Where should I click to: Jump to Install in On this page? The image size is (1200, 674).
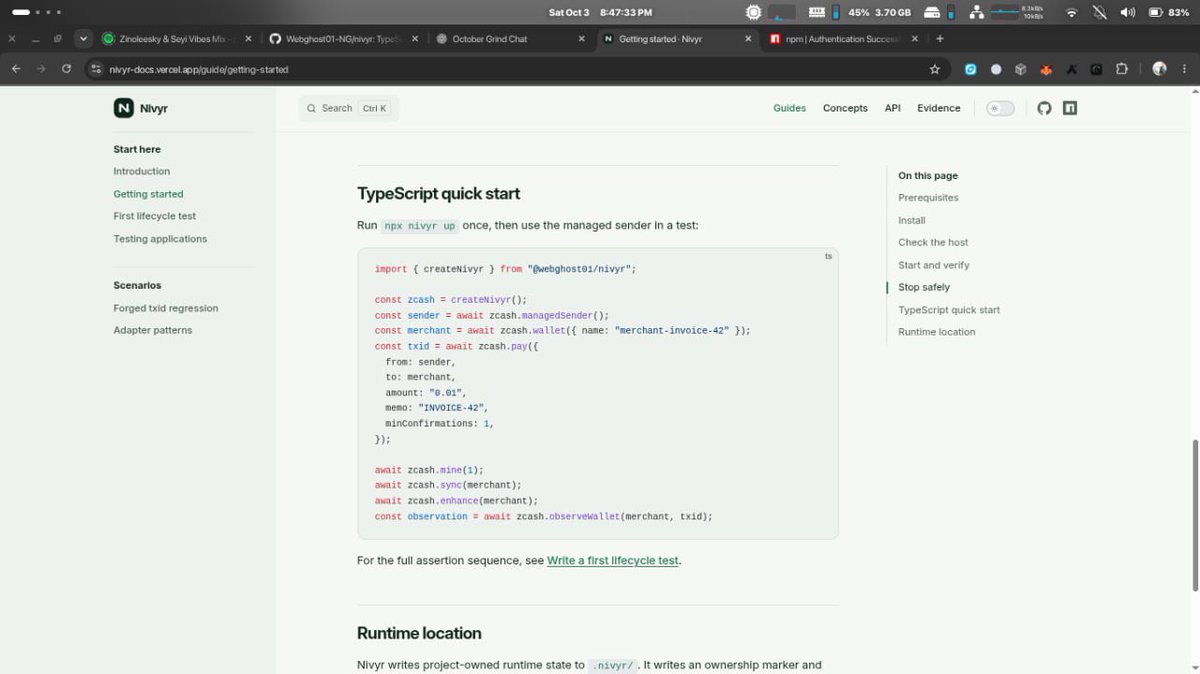click(x=912, y=220)
